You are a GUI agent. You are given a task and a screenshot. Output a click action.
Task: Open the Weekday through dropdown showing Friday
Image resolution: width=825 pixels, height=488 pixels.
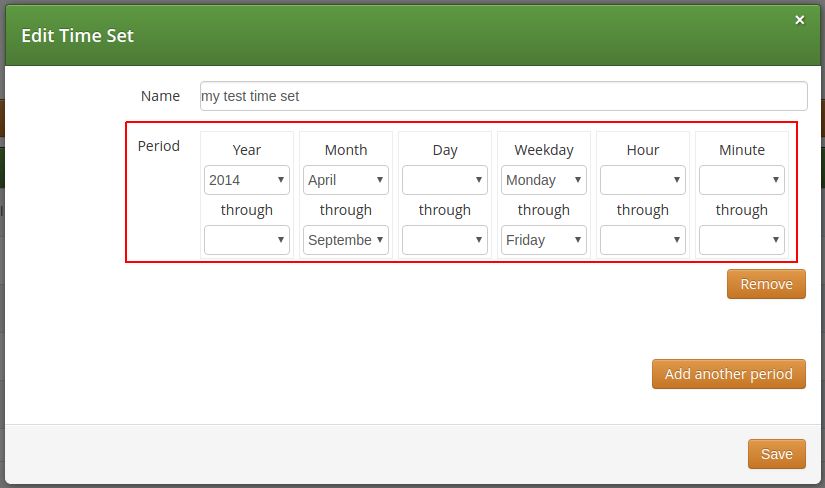543,240
